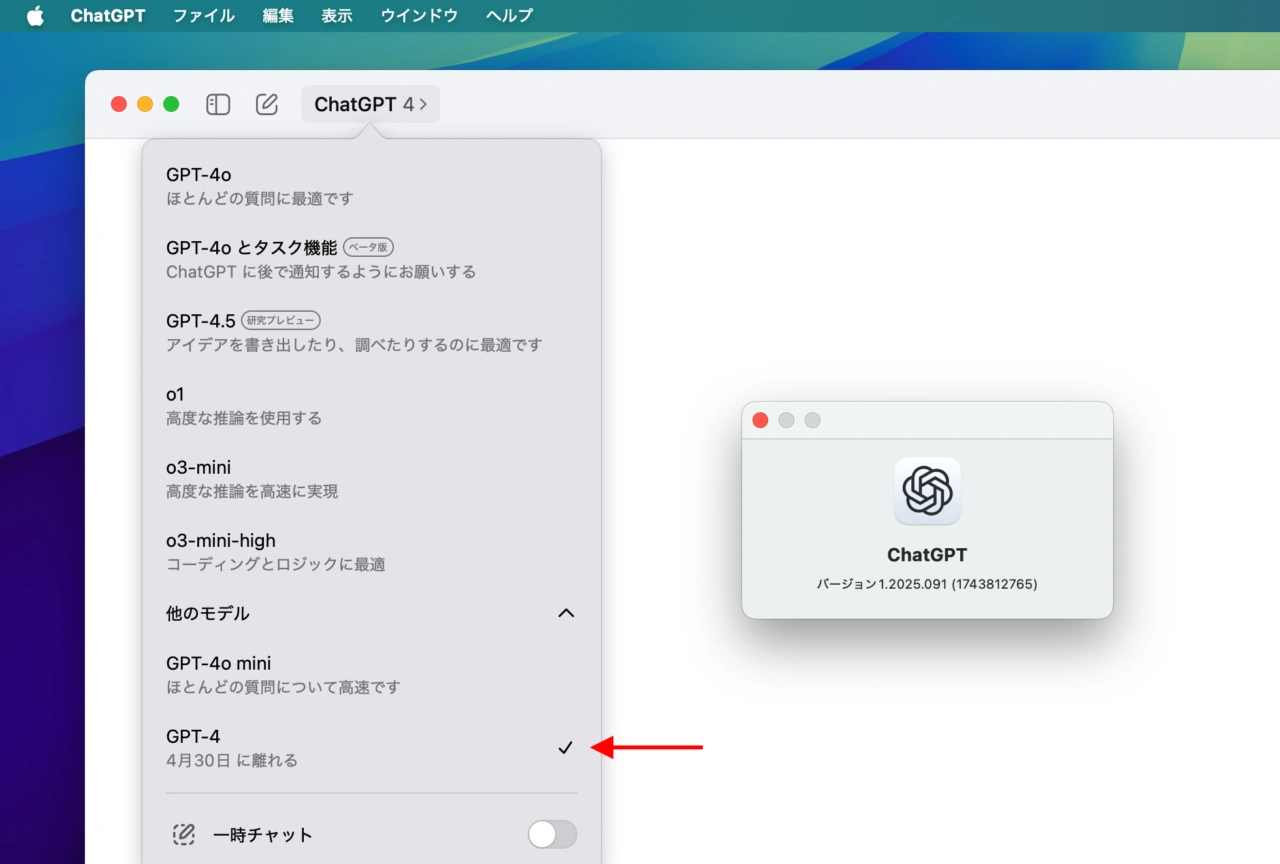The image size is (1280, 864).
Task: Open the Apple menu logo
Action: click(x=35, y=16)
